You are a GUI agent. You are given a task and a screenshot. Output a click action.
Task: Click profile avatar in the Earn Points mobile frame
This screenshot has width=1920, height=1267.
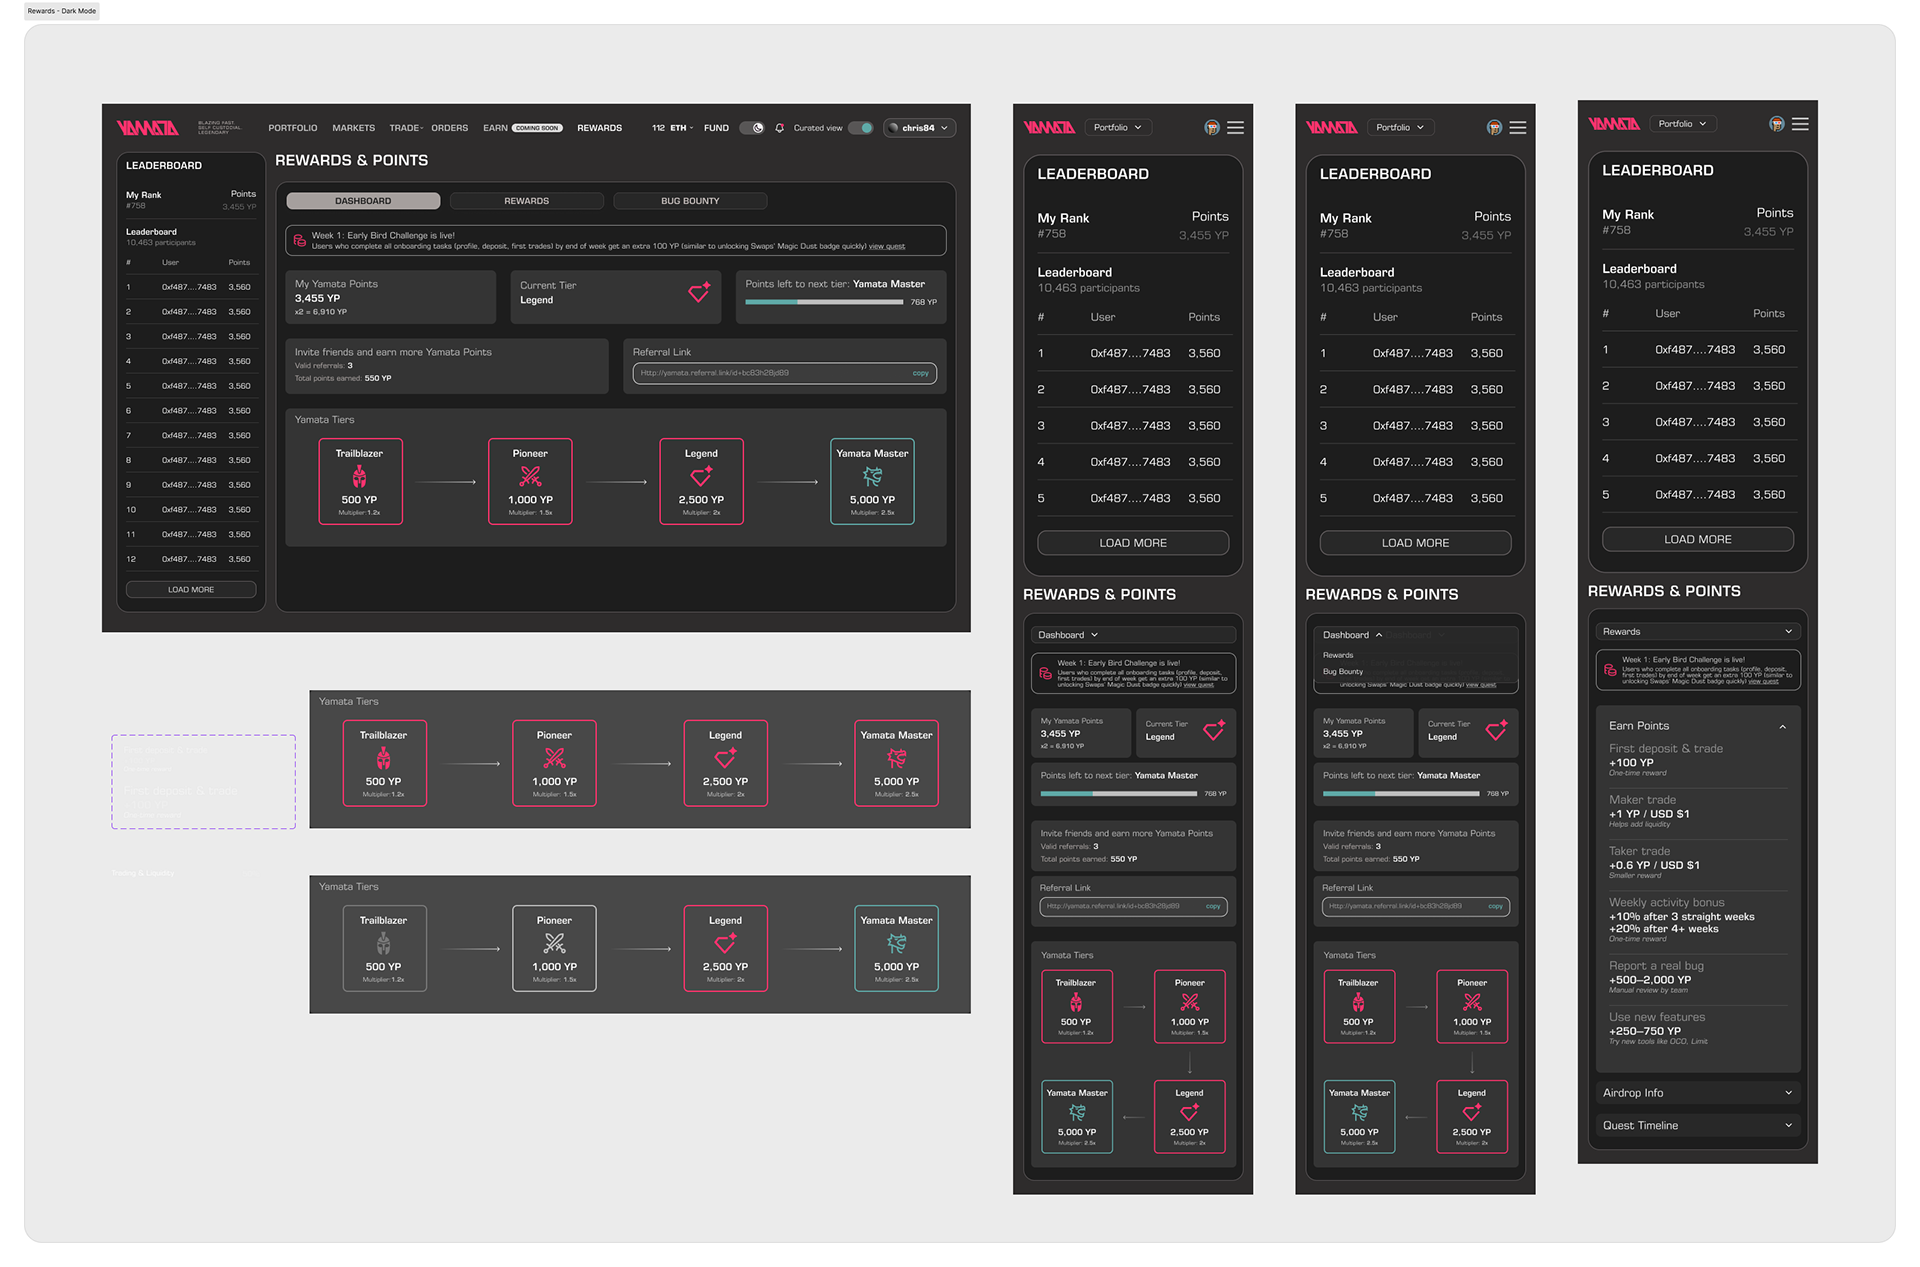[x=1777, y=124]
